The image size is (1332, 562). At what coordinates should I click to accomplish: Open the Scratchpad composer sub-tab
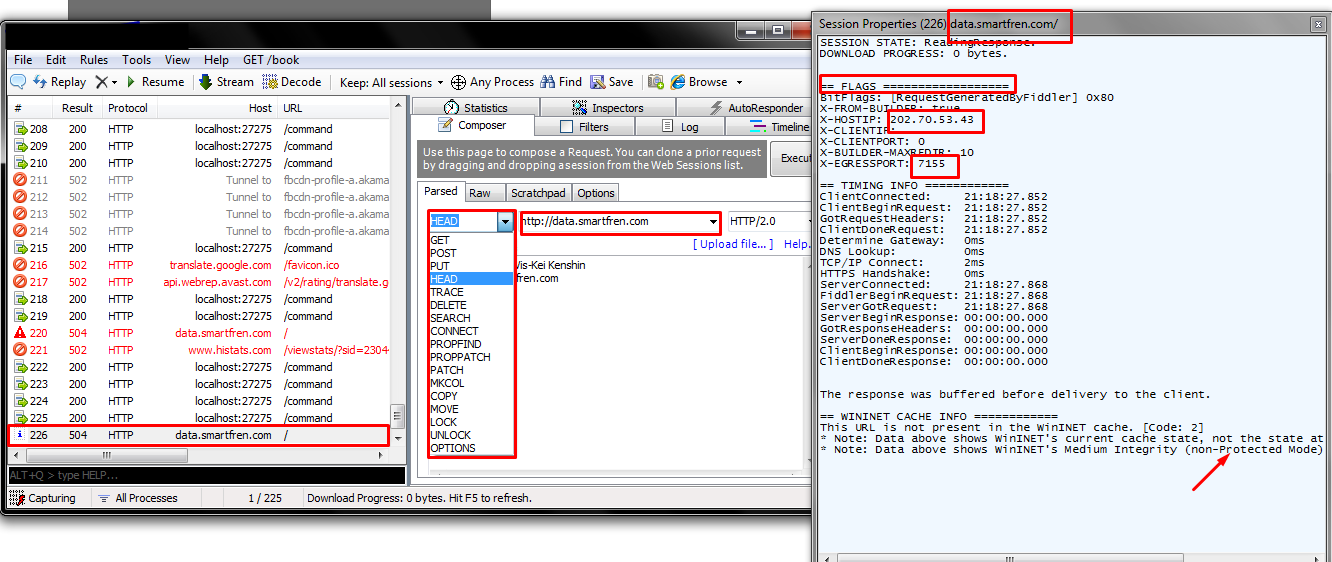538,193
